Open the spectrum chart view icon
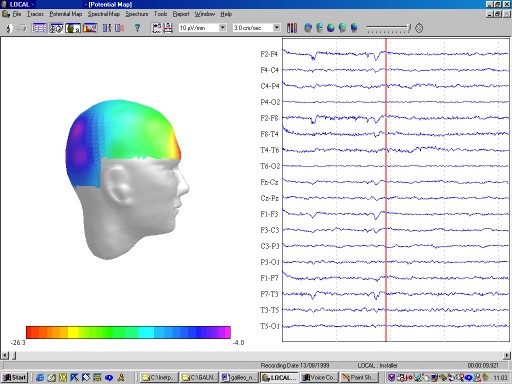The image size is (512, 384). tap(90, 28)
